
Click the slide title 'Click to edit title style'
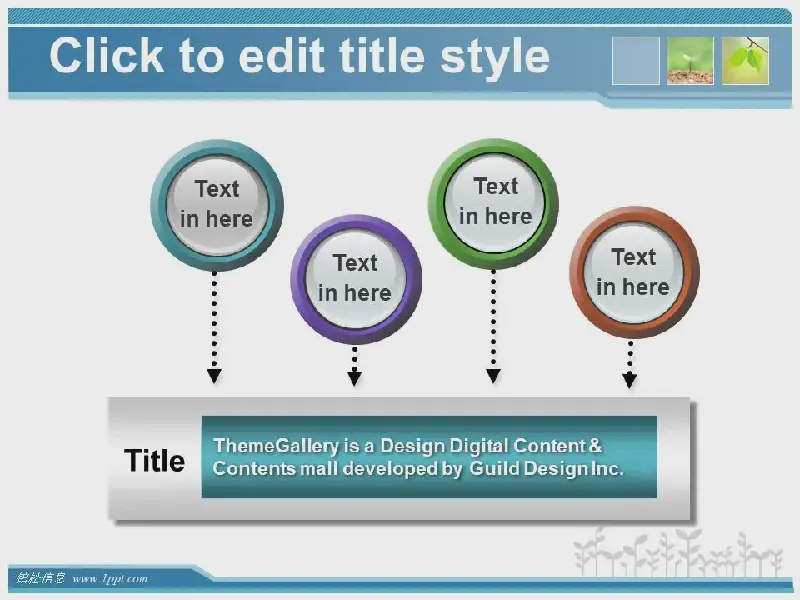299,56
